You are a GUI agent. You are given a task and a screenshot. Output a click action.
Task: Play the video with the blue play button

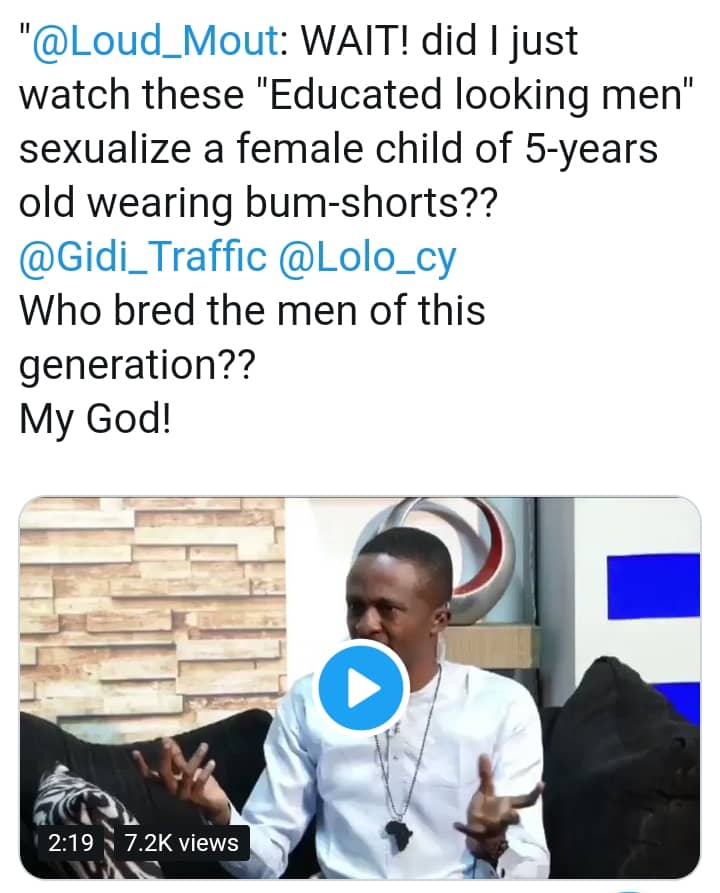point(361,688)
